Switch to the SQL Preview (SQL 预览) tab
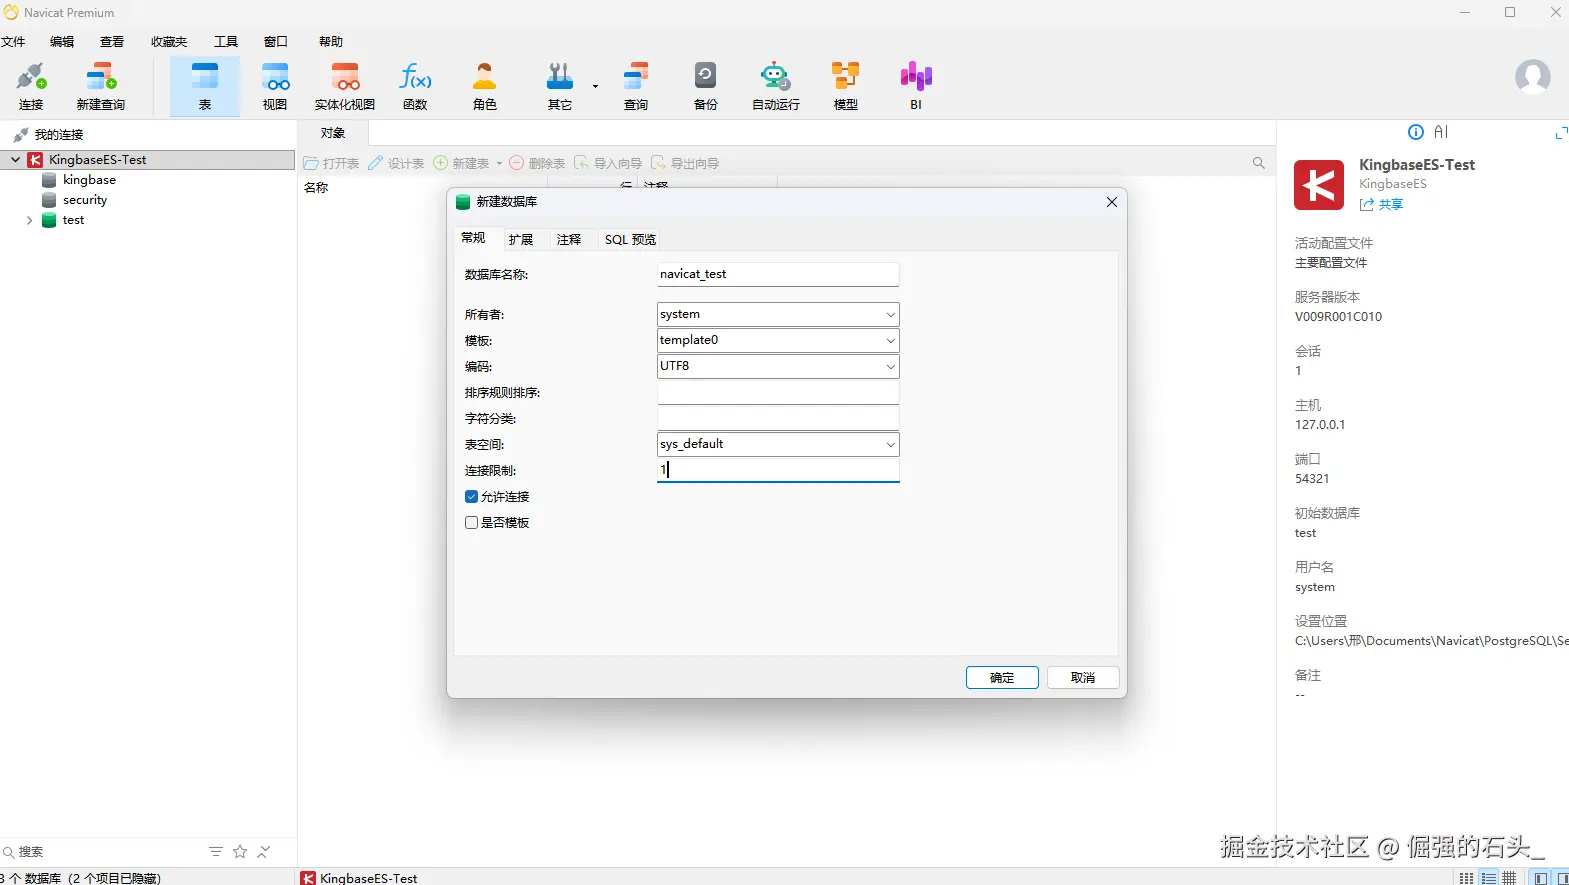 click(x=630, y=240)
